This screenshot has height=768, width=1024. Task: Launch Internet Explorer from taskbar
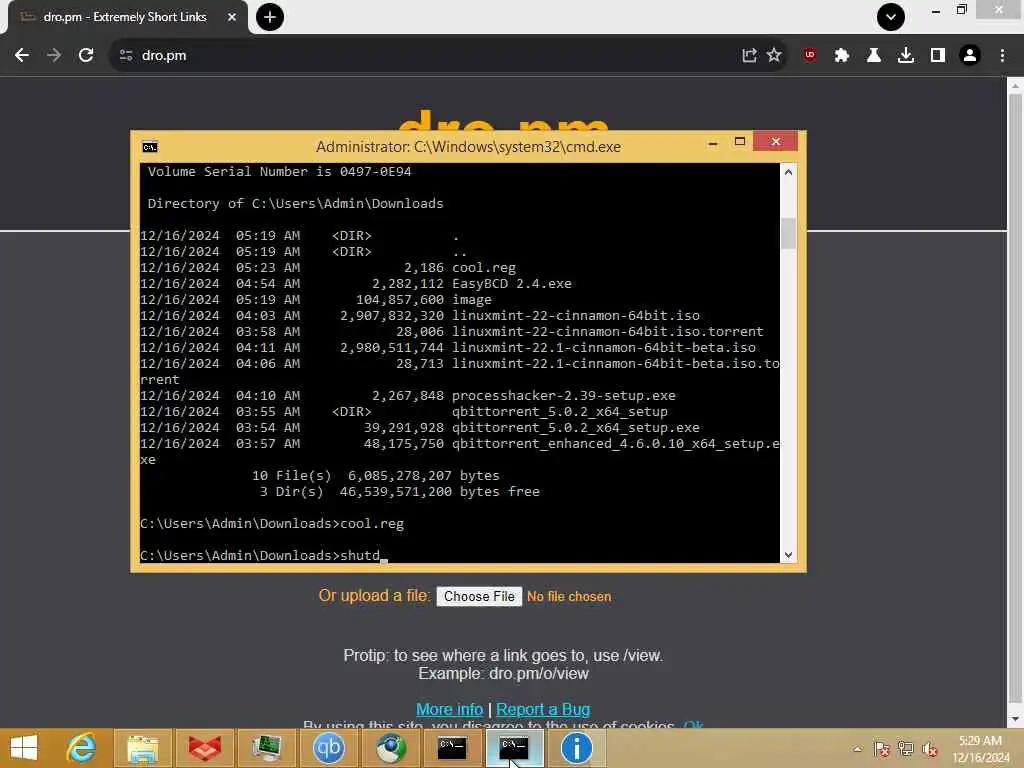pos(82,748)
